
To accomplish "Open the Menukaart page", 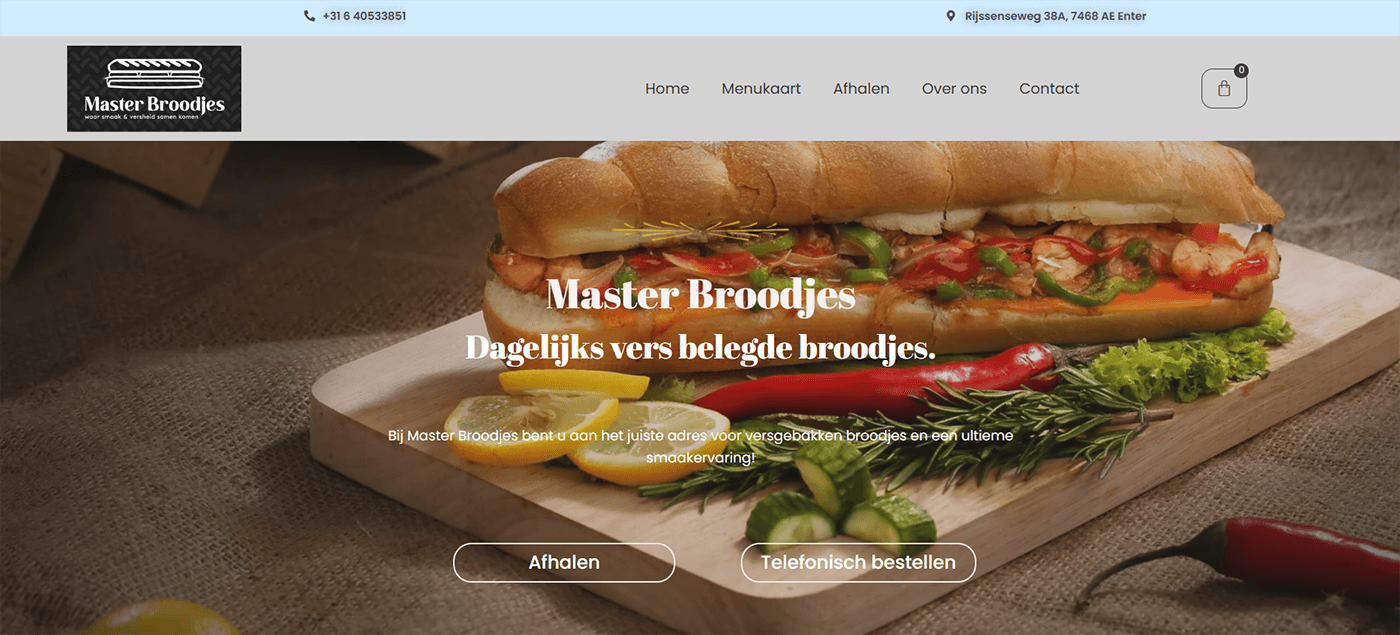I will (x=761, y=89).
